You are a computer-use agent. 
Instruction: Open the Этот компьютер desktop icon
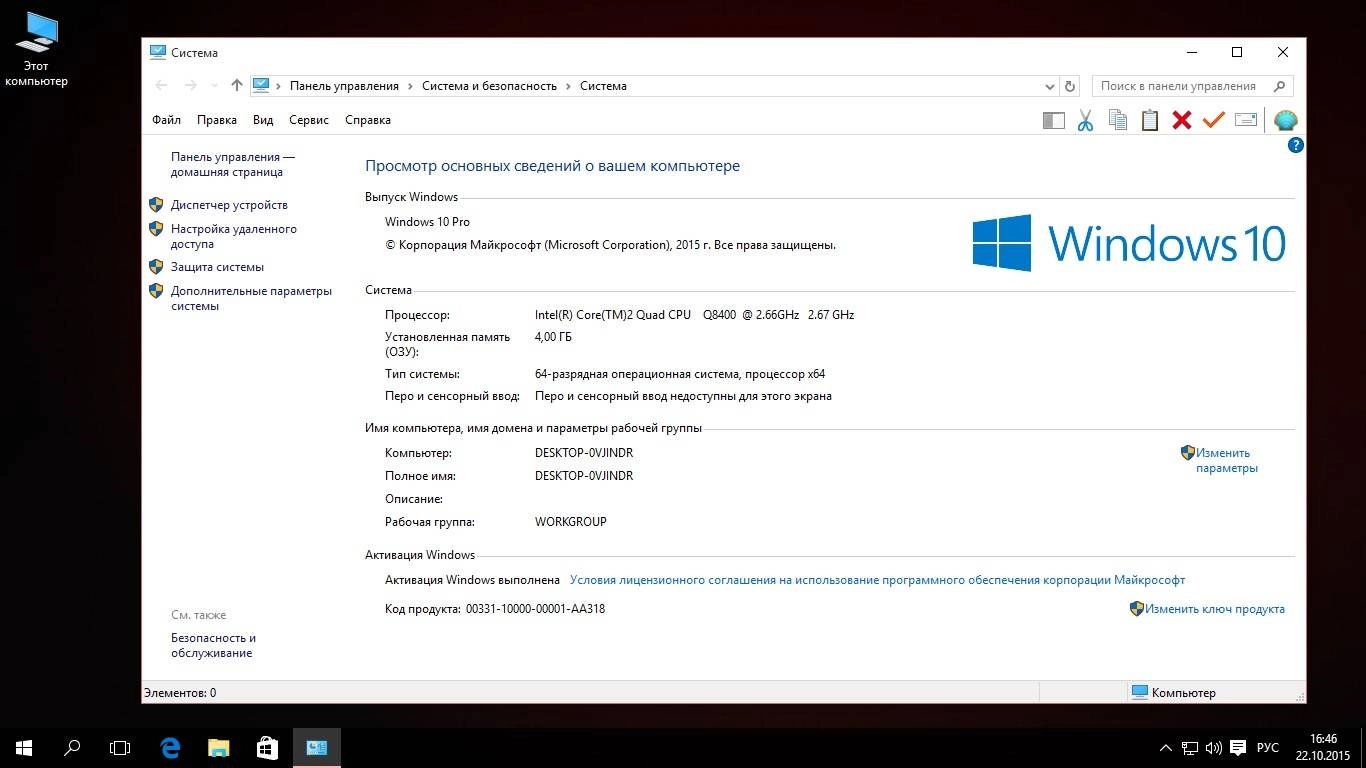point(37,48)
